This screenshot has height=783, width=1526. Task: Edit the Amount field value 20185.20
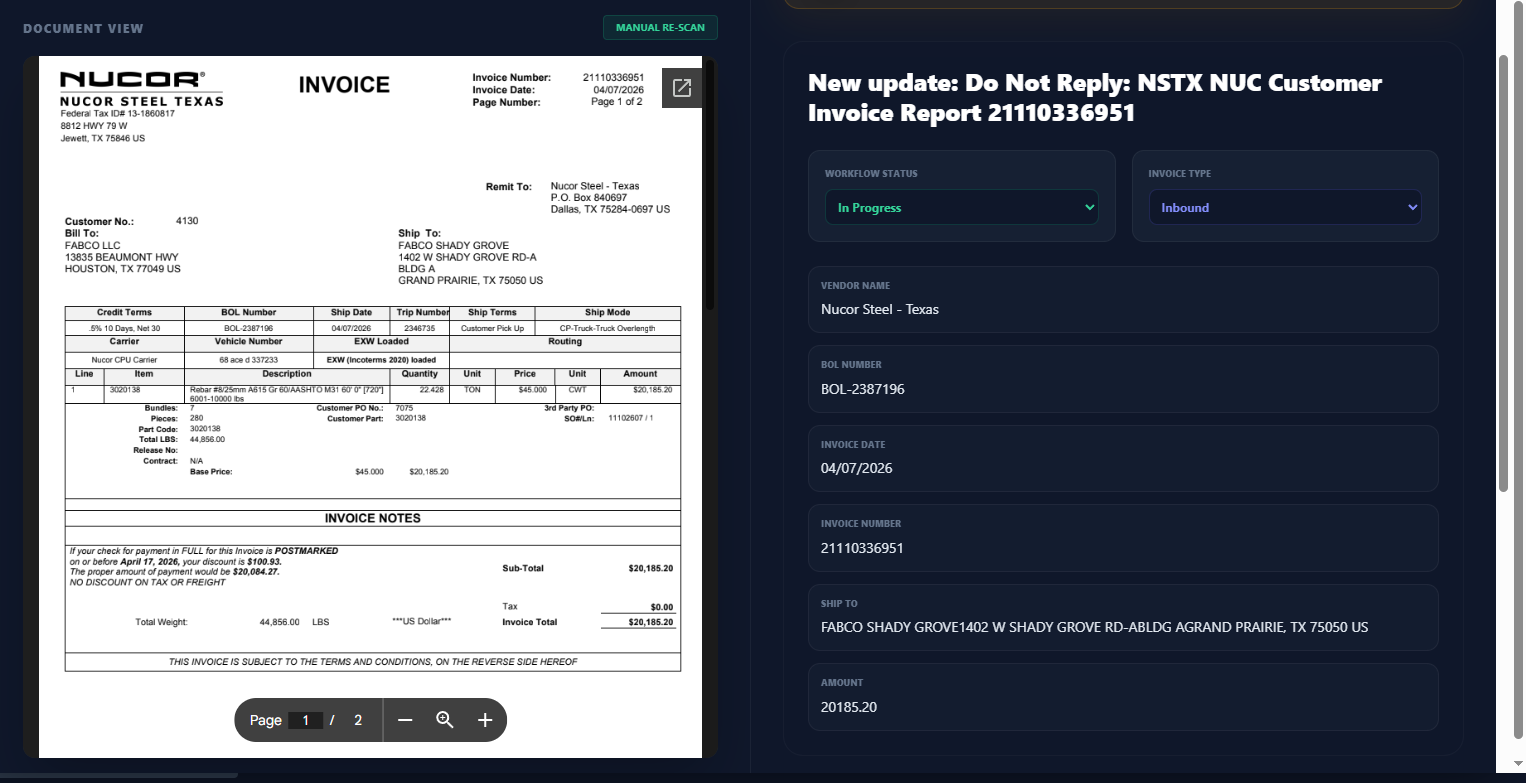1123,697
